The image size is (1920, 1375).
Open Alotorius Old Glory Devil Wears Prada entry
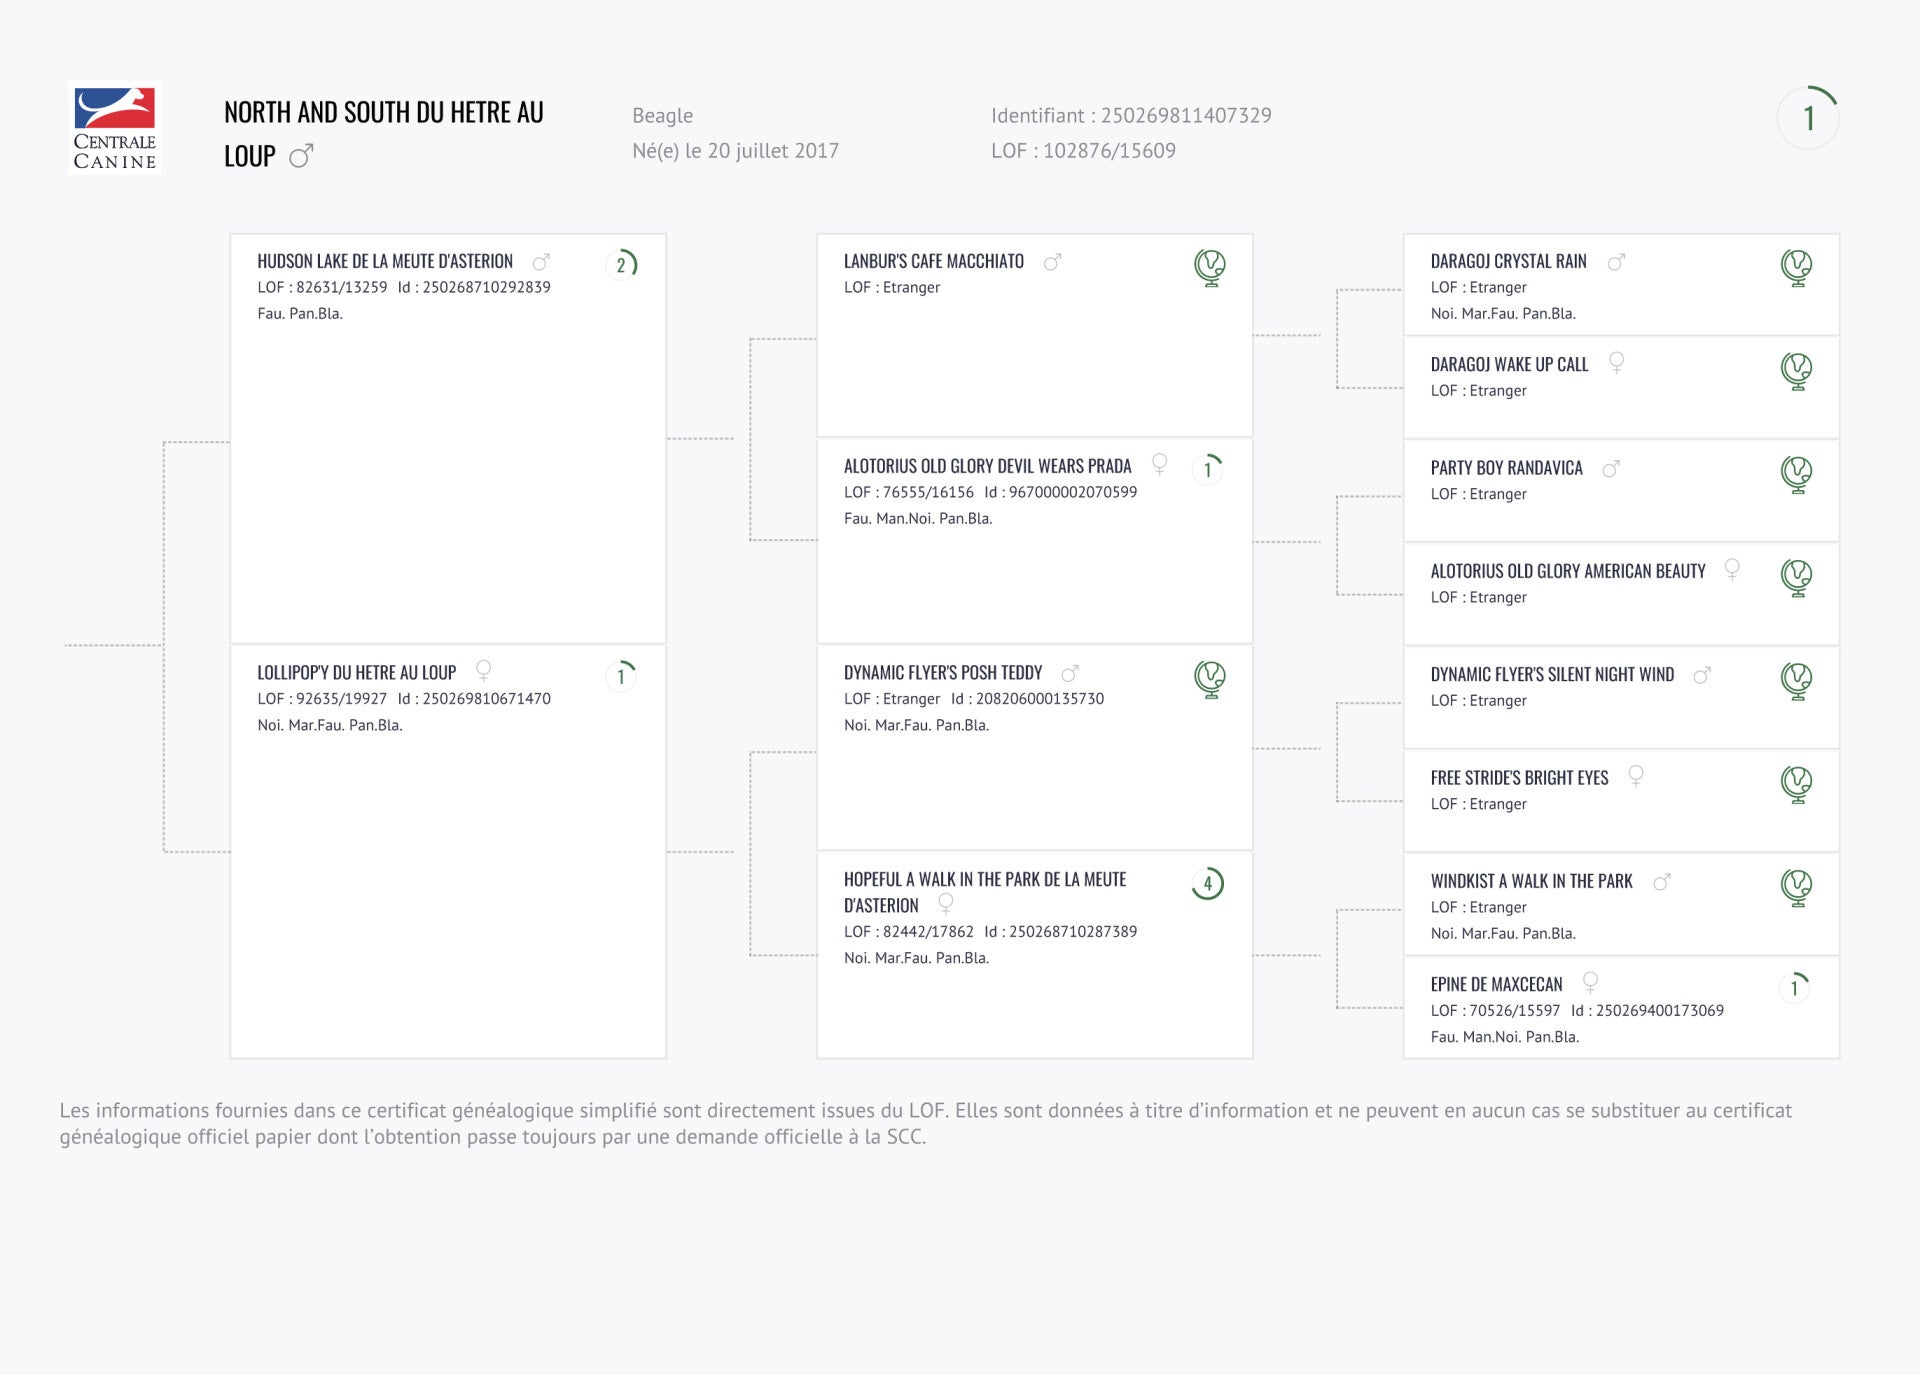click(x=987, y=467)
